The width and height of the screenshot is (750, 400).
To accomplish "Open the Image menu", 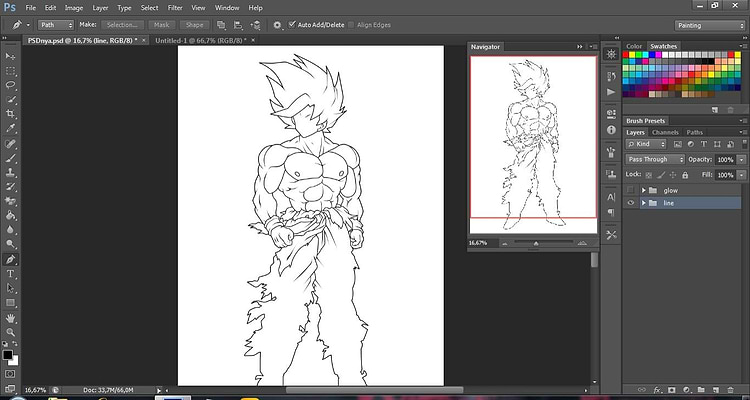I will (x=74, y=8).
